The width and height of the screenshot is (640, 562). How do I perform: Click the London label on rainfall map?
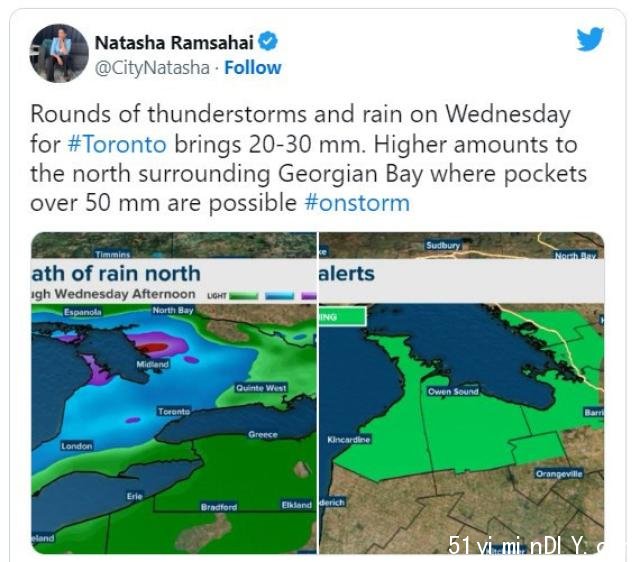[77, 446]
